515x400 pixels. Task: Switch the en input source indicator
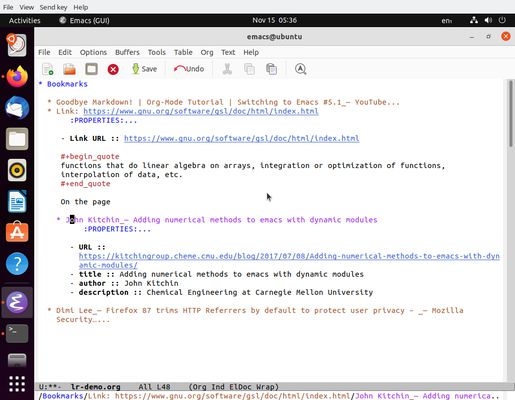coord(447,20)
